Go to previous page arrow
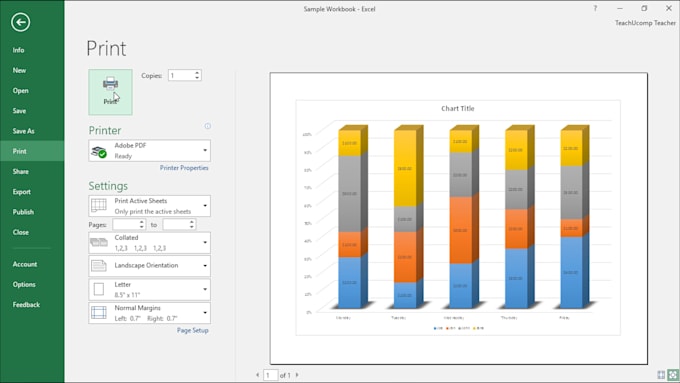Screen dimensions: 680x383 point(258,375)
